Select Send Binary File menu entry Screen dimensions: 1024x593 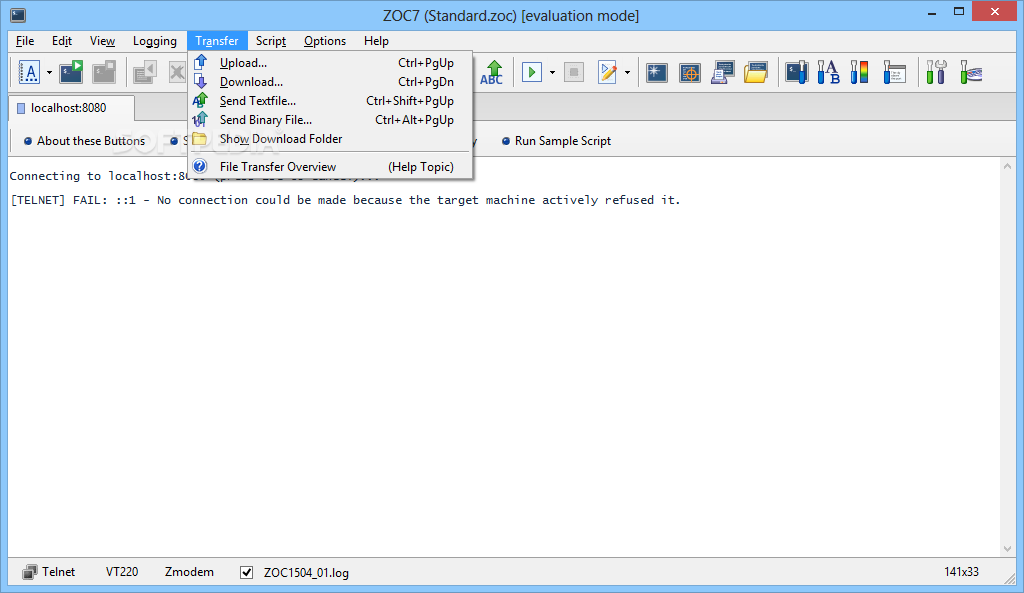330,120
